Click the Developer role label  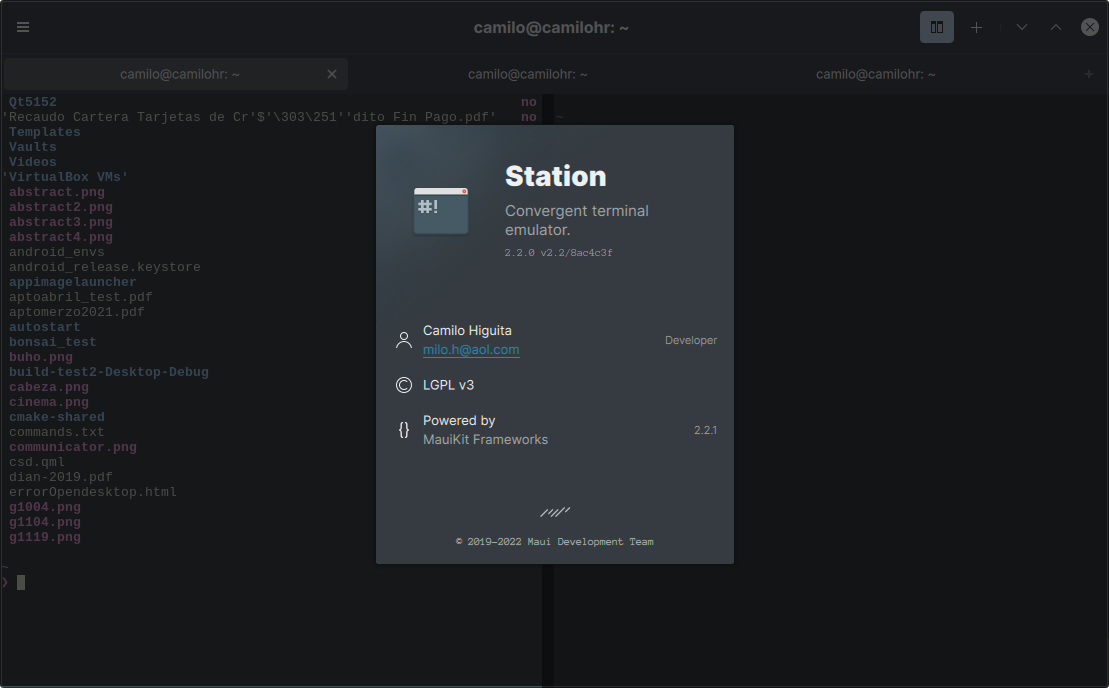click(x=691, y=340)
